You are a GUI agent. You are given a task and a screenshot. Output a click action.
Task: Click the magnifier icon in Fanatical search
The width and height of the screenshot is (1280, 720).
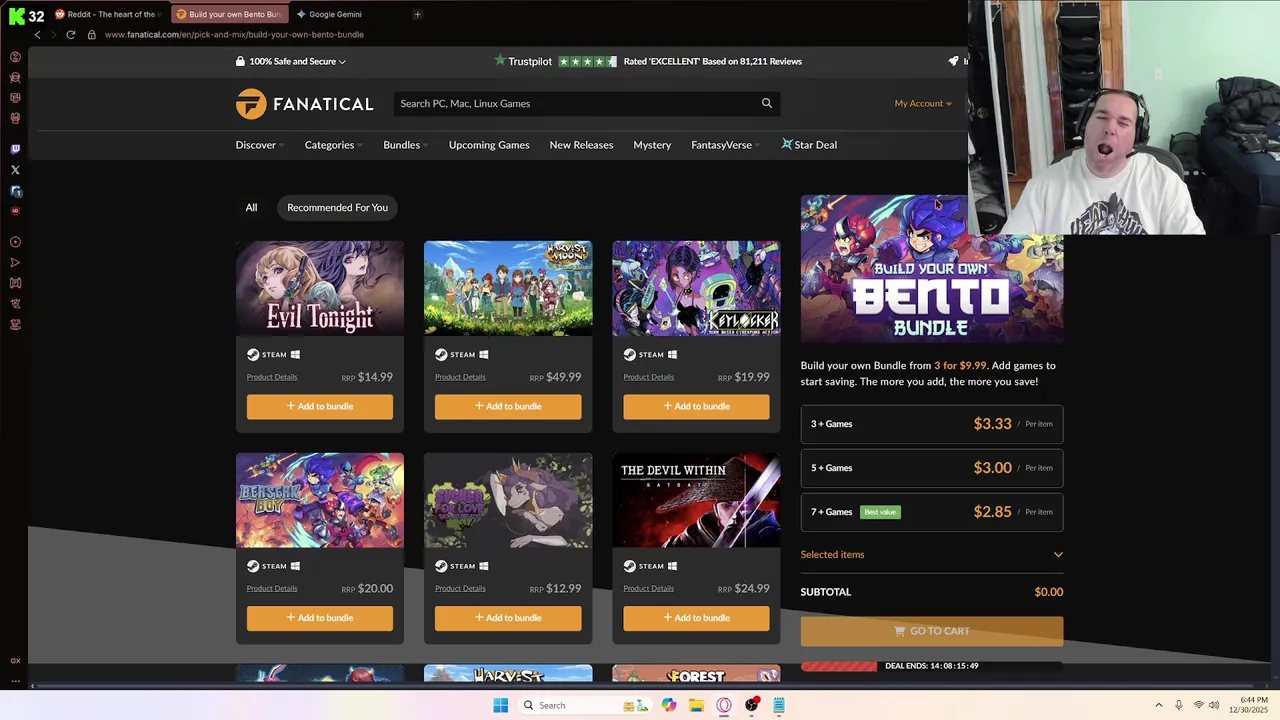(767, 103)
